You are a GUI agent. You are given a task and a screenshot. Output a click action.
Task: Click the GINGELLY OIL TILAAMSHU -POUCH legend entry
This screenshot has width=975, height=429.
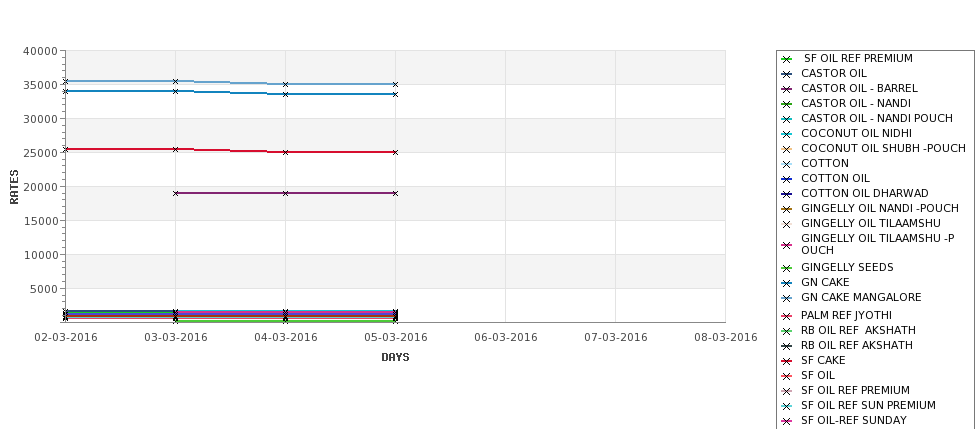coord(868,244)
